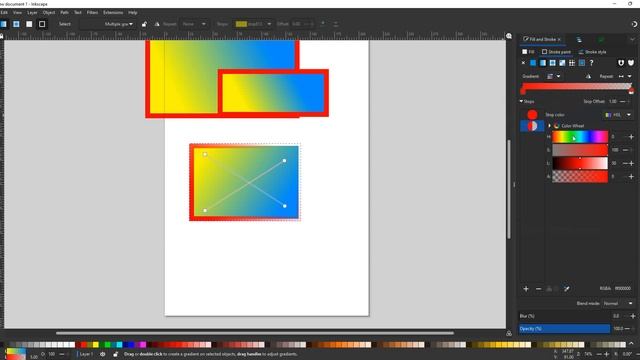Increase the Hue value with plus
Viewport: 640px width, 360px height.
coord(631,137)
